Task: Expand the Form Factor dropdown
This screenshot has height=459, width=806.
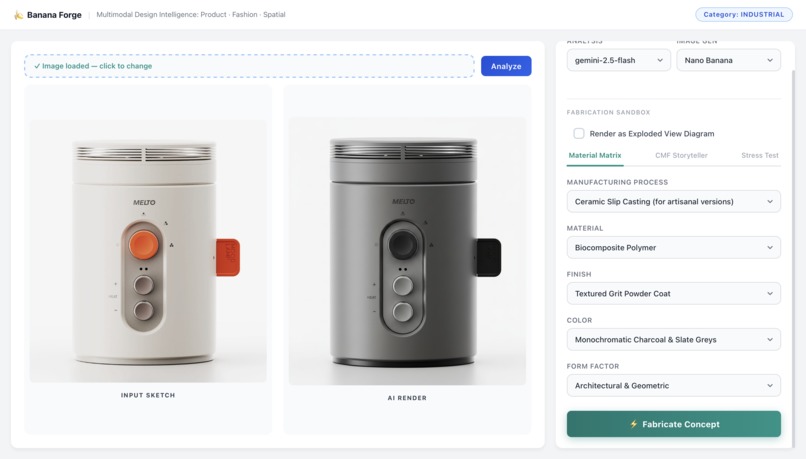Action: click(673, 385)
